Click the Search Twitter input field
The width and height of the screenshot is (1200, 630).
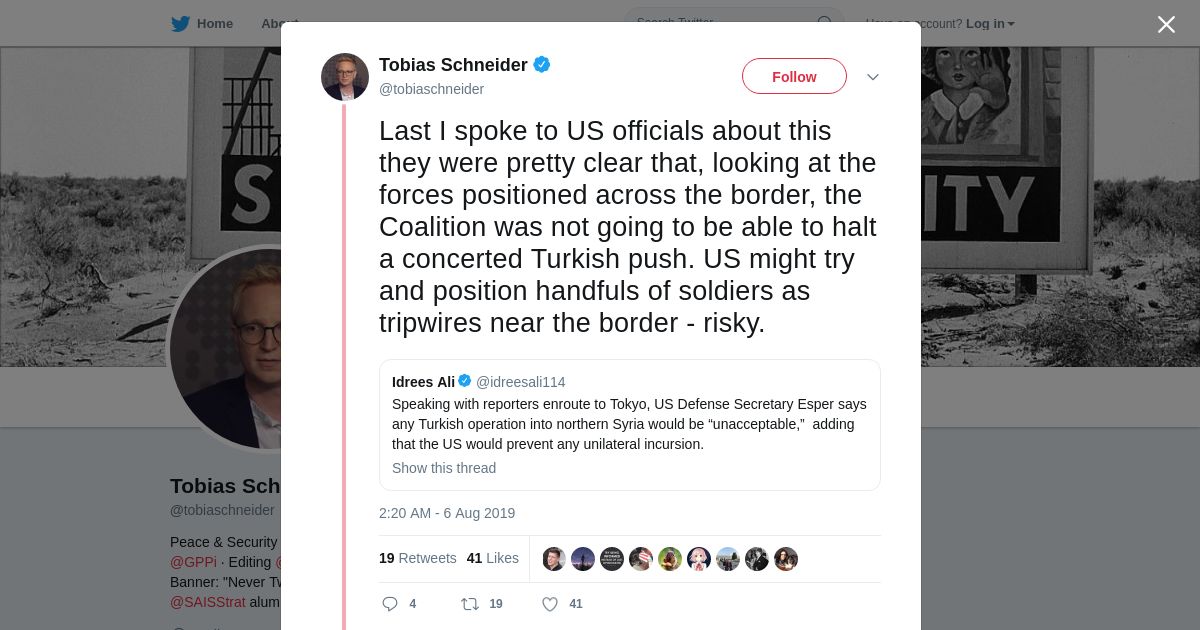pos(720,23)
